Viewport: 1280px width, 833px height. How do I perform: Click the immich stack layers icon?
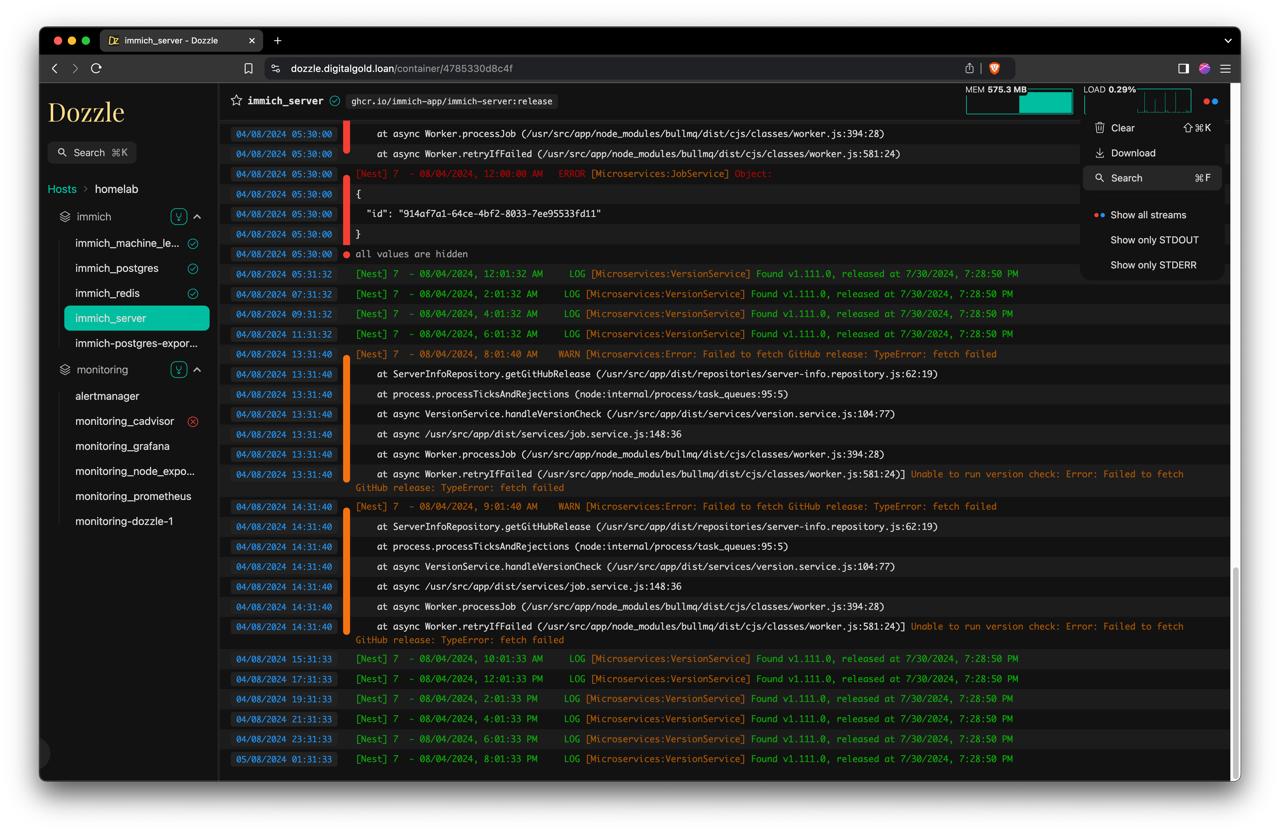(x=65, y=217)
